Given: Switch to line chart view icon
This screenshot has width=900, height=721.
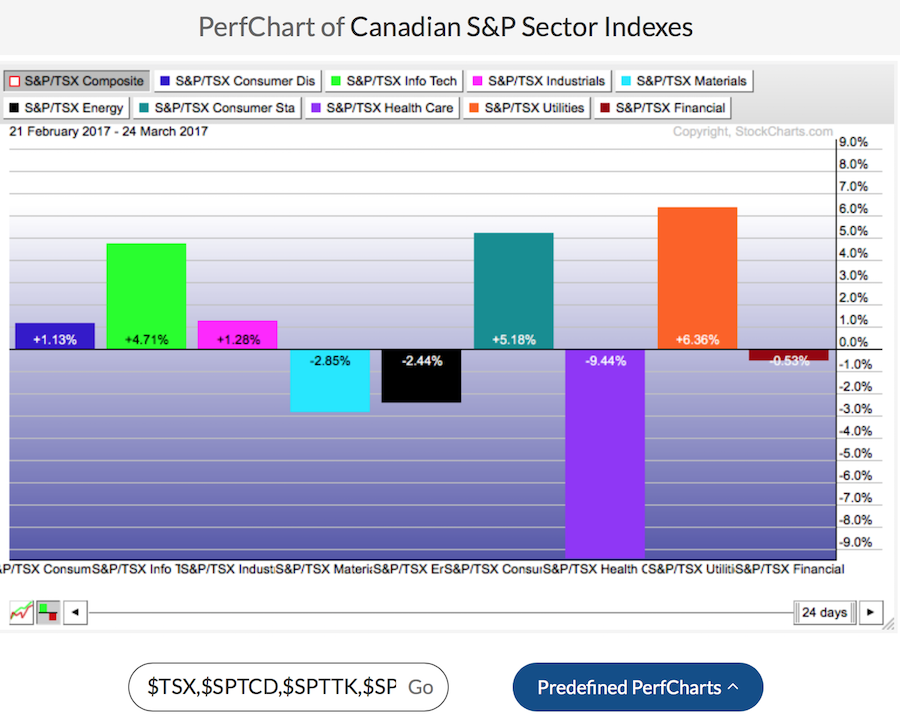Looking at the screenshot, I should (x=22, y=612).
